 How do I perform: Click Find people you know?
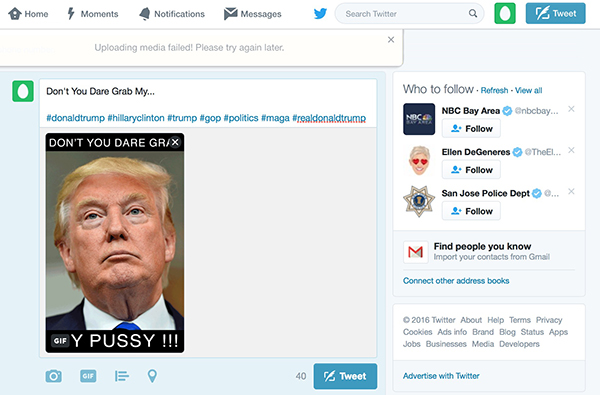(x=482, y=246)
